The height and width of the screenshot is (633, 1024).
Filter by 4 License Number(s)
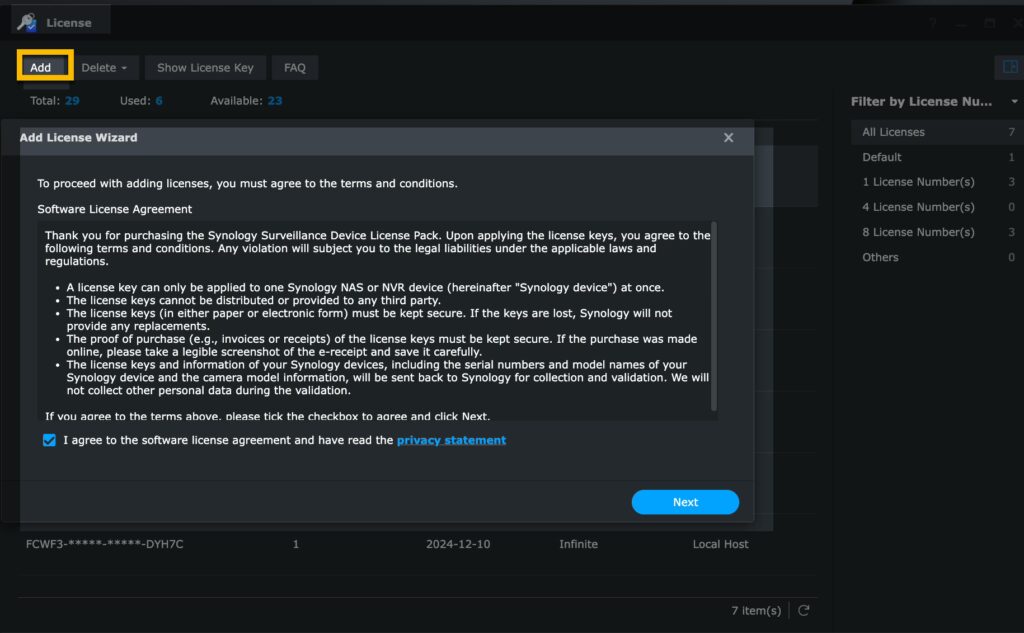tap(937, 206)
